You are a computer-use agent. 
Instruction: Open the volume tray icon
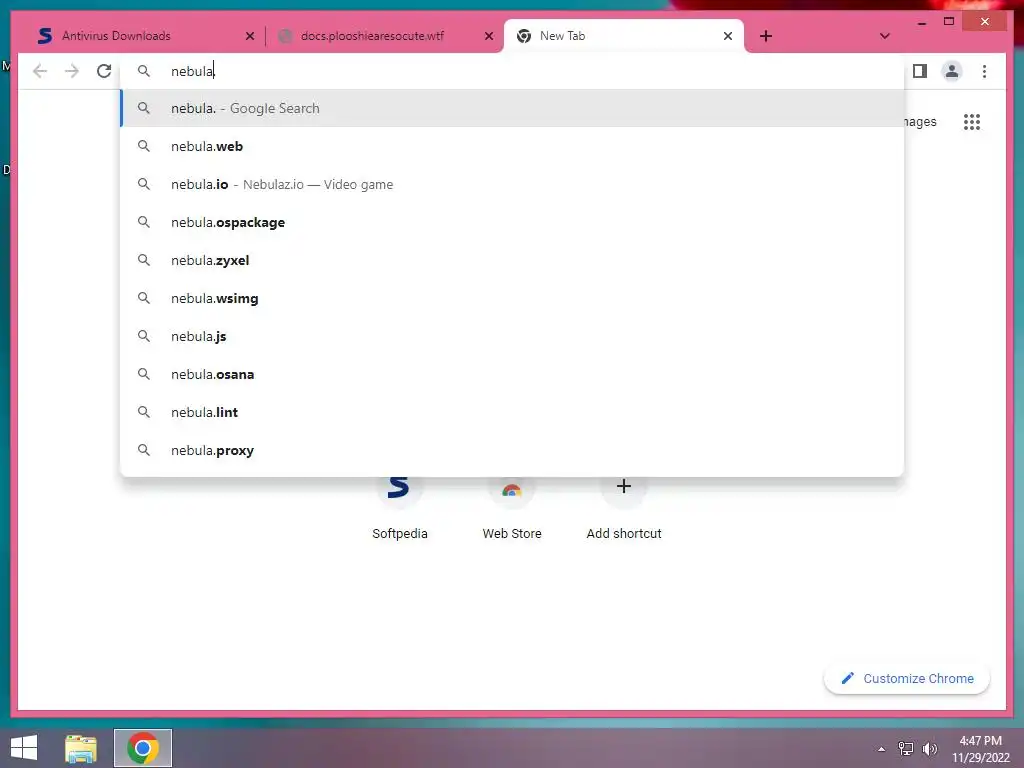click(x=930, y=749)
